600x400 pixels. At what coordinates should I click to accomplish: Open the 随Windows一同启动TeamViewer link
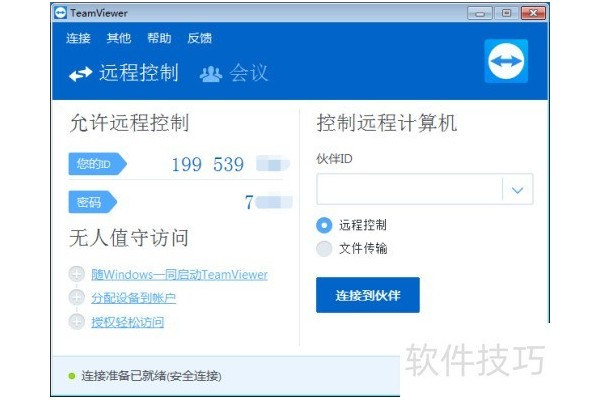click(x=179, y=274)
